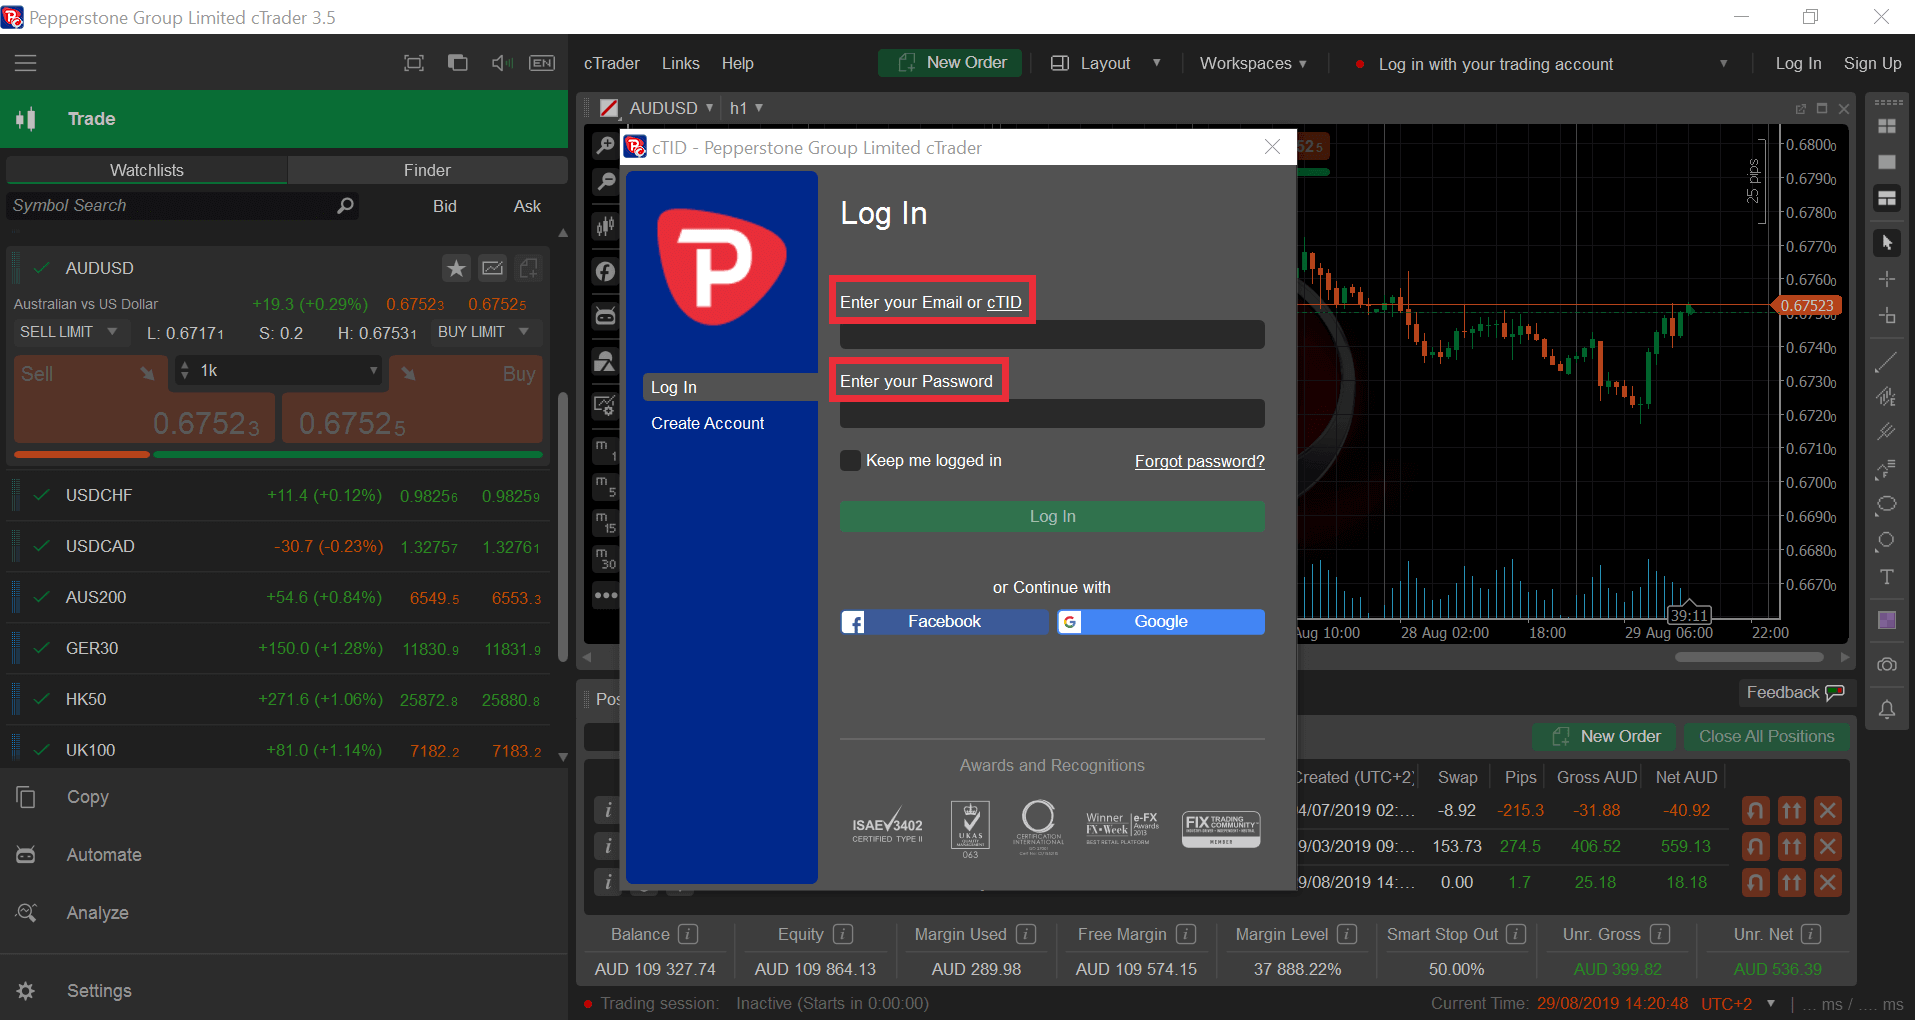Viewport: 1915px width, 1020px height.
Task: Switch to single chart layout icon
Action: coord(1887,162)
